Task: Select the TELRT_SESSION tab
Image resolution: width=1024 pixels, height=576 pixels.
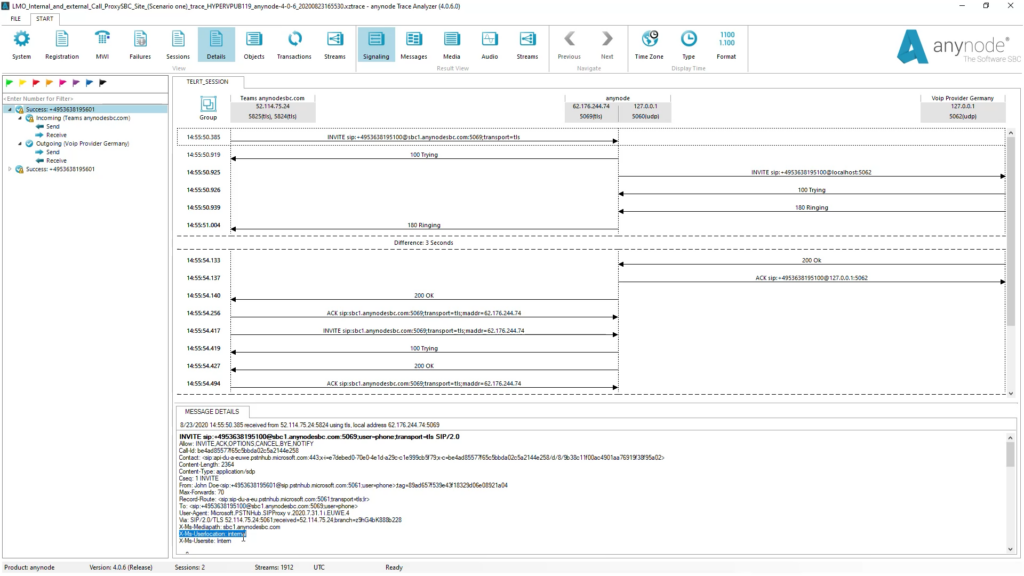Action: tap(208, 82)
